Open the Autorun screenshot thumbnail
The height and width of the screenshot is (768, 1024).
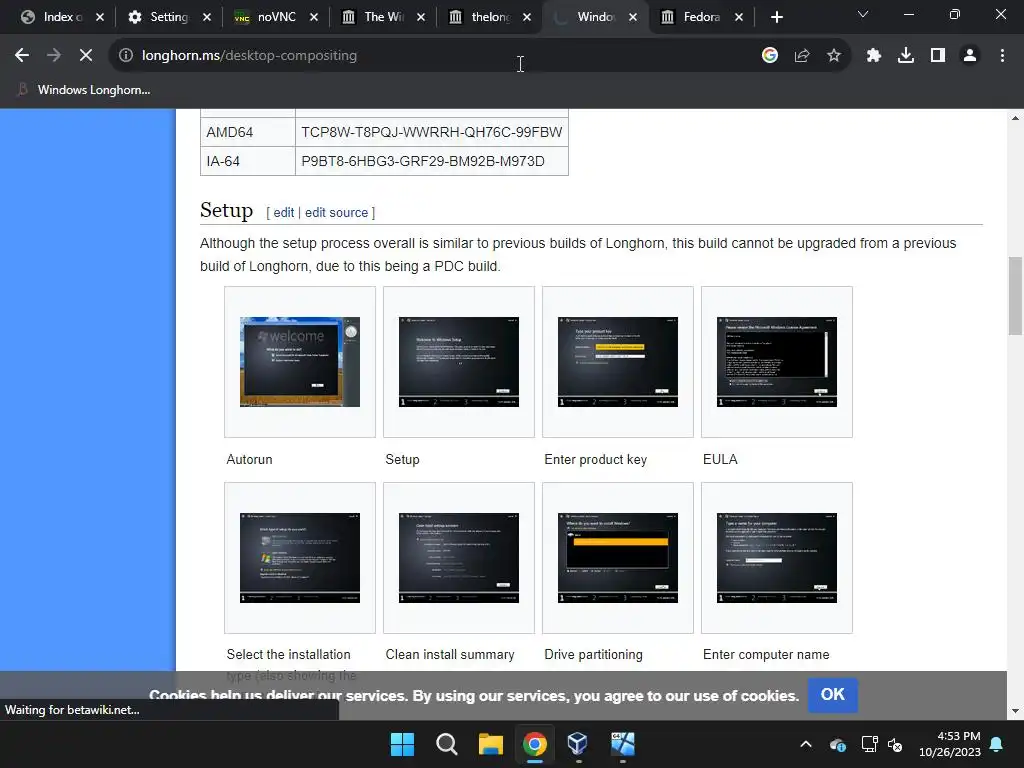pyautogui.click(x=300, y=362)
